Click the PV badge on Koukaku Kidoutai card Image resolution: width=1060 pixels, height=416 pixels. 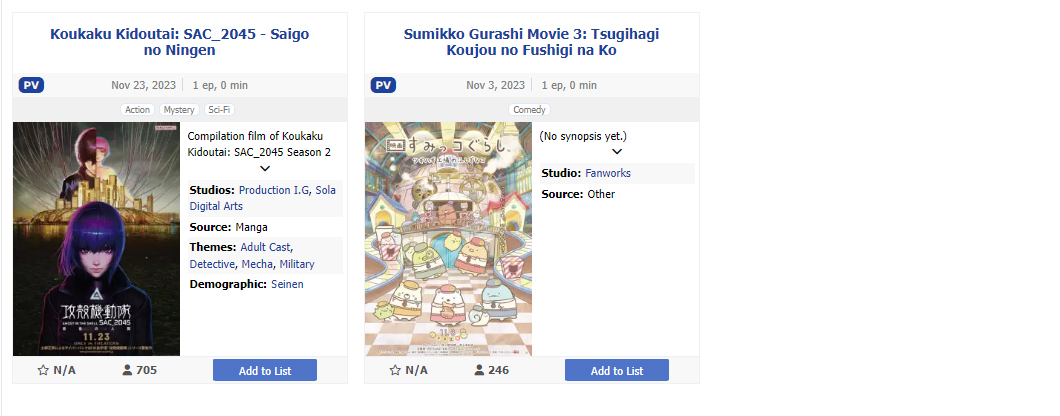tap(31, 85)
